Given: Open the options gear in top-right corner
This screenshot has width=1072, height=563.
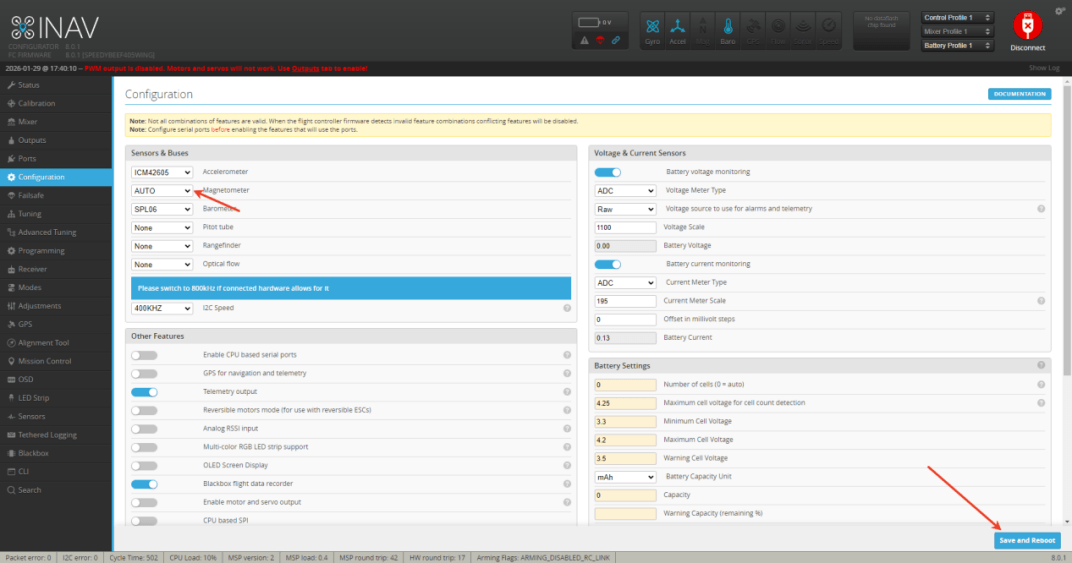Looking at the screenshot, I should coord(1059,11).
